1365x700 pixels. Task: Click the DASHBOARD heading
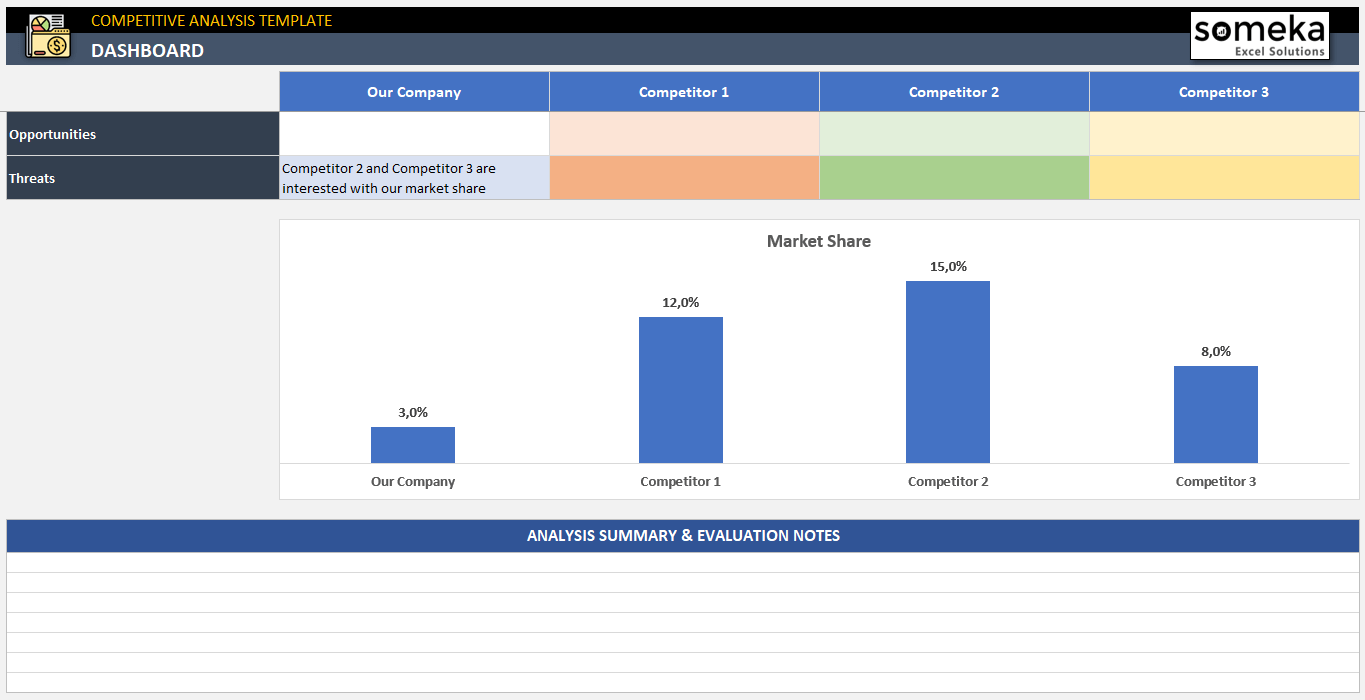pyautogui.click(x=147, y=50)
